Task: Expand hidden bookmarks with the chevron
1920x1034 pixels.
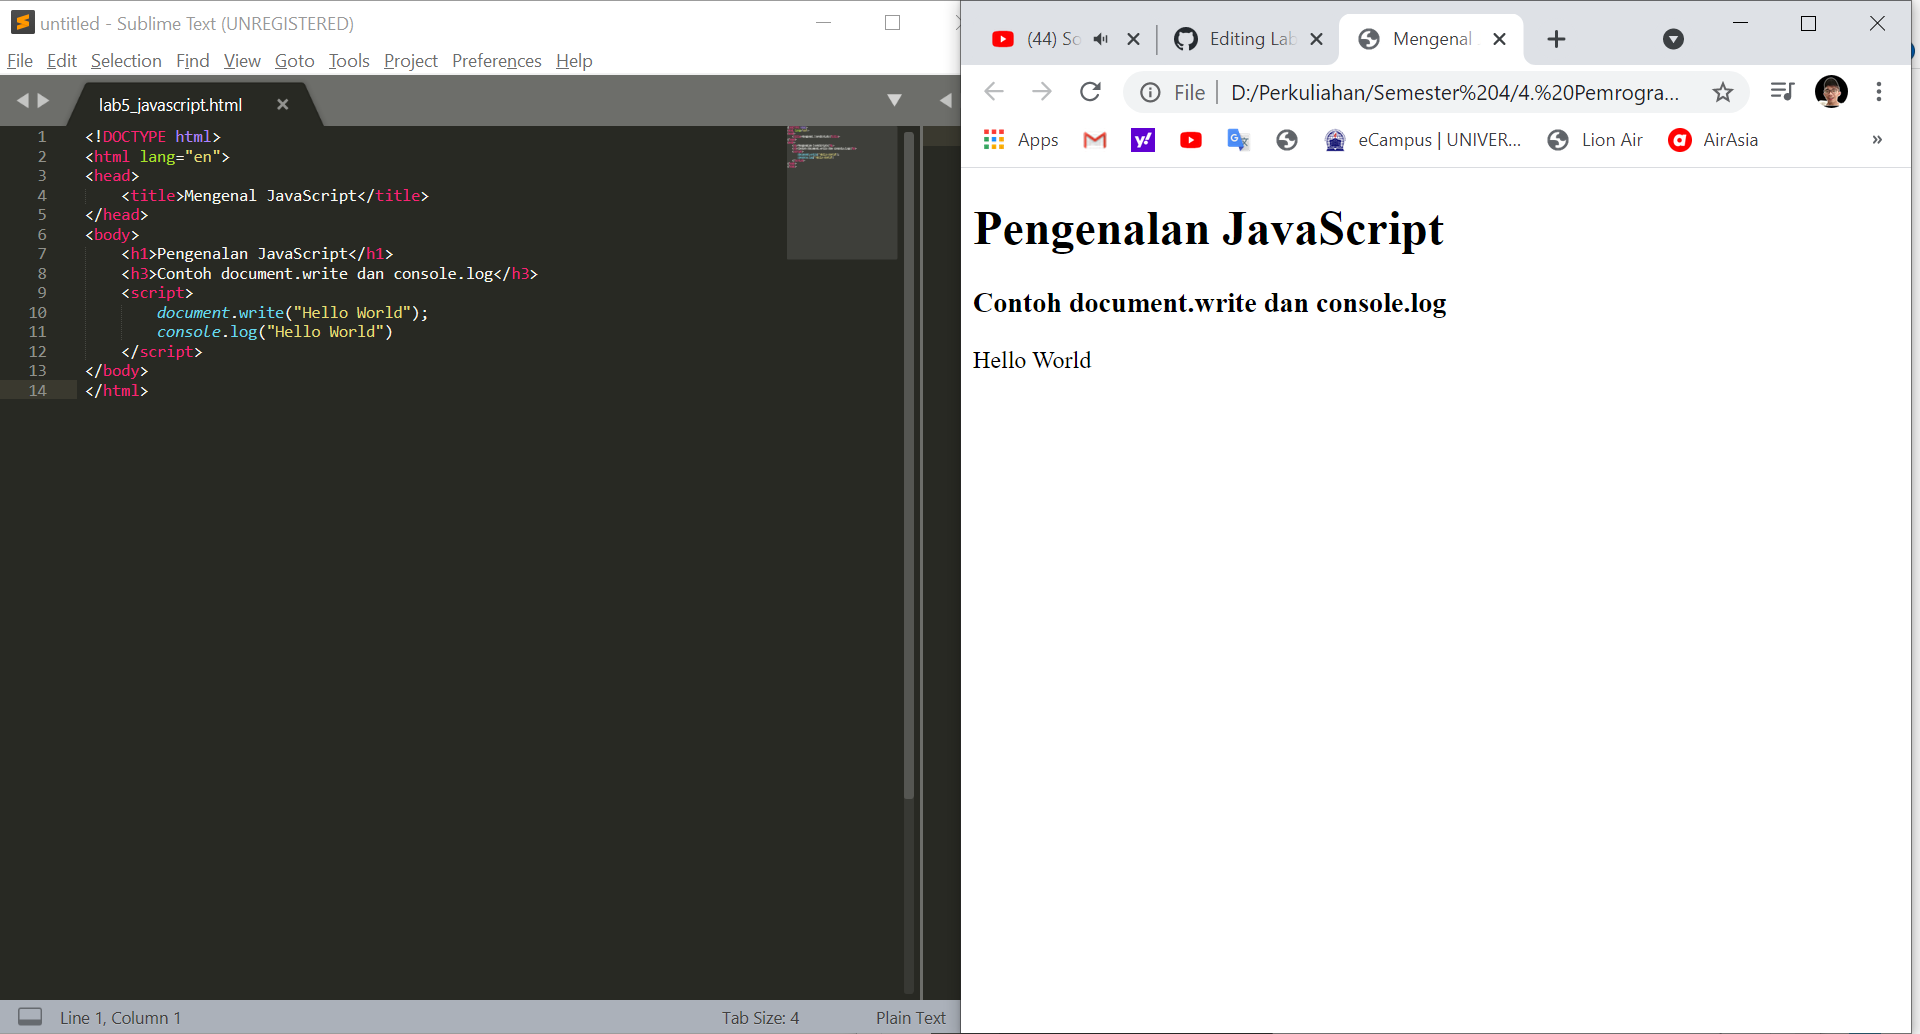Action: point(1876,140)
